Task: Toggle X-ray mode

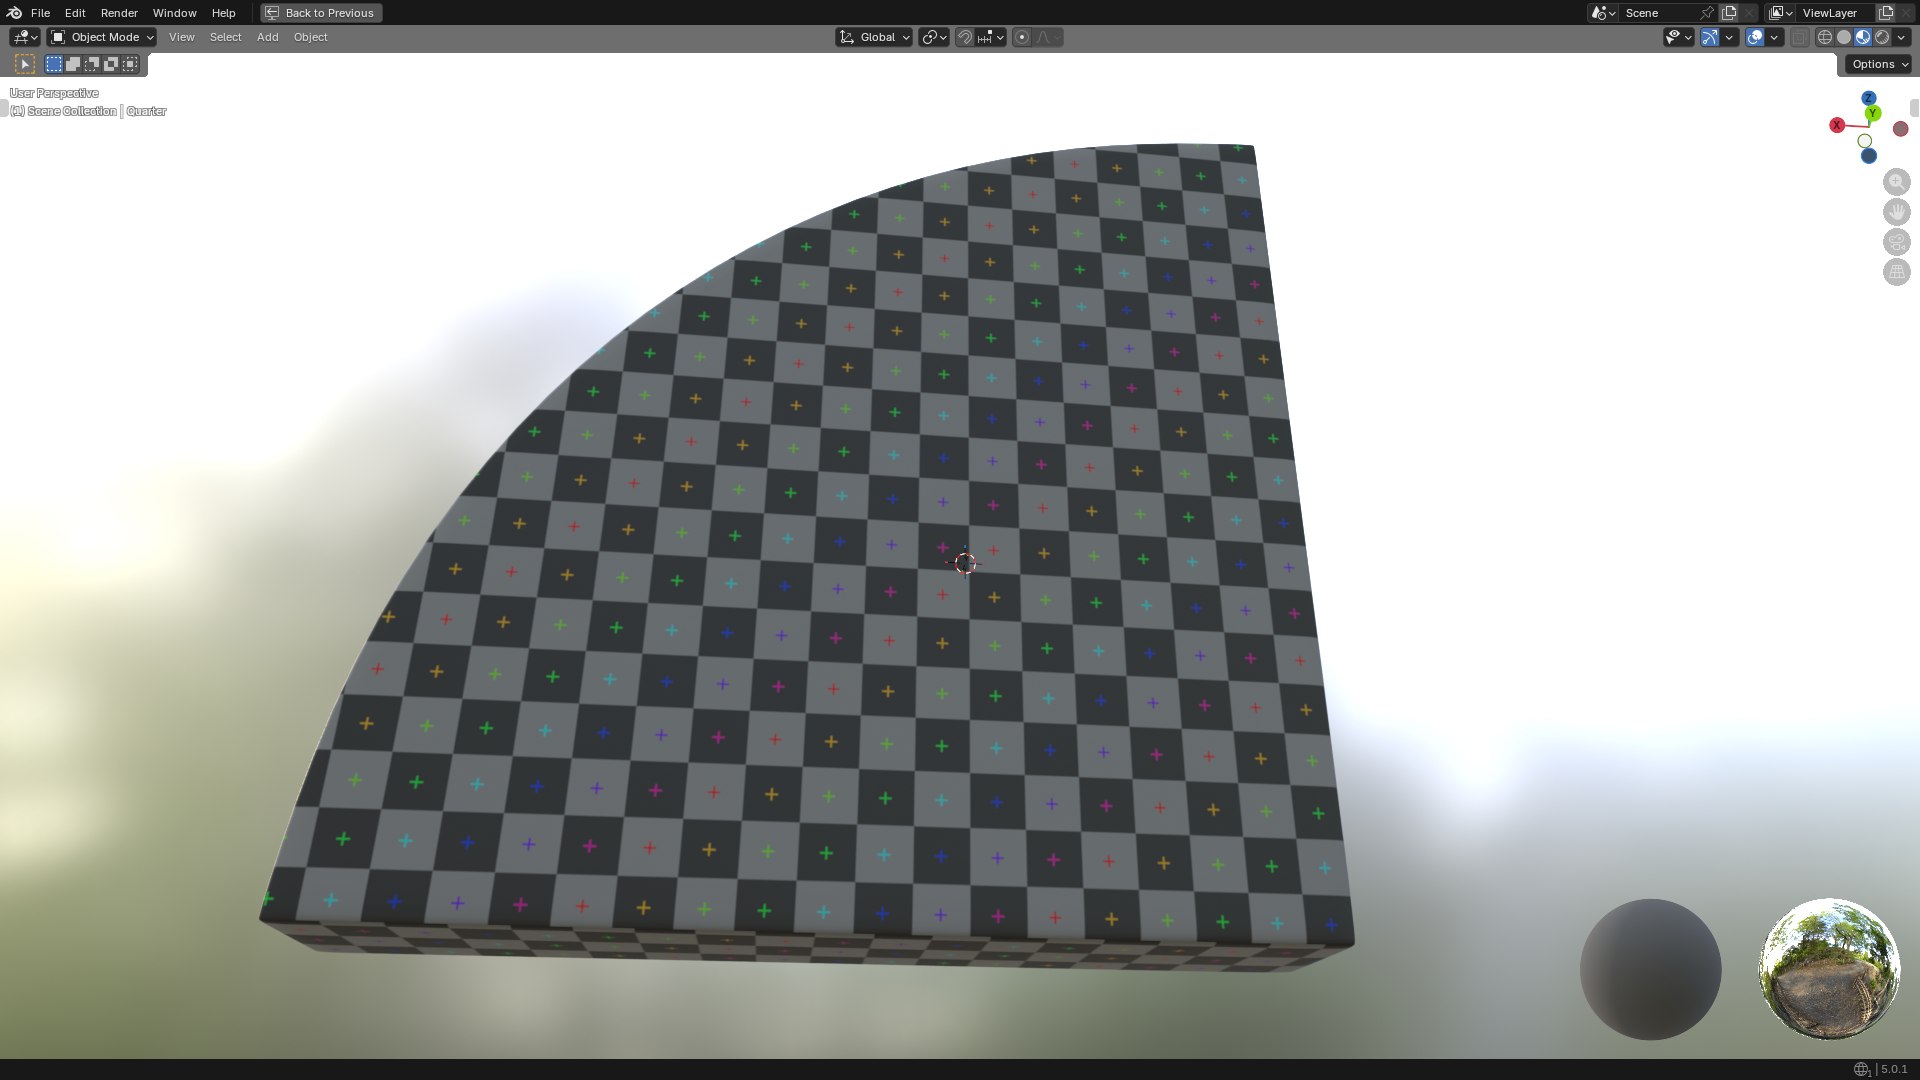Action: coord(1799,37)
